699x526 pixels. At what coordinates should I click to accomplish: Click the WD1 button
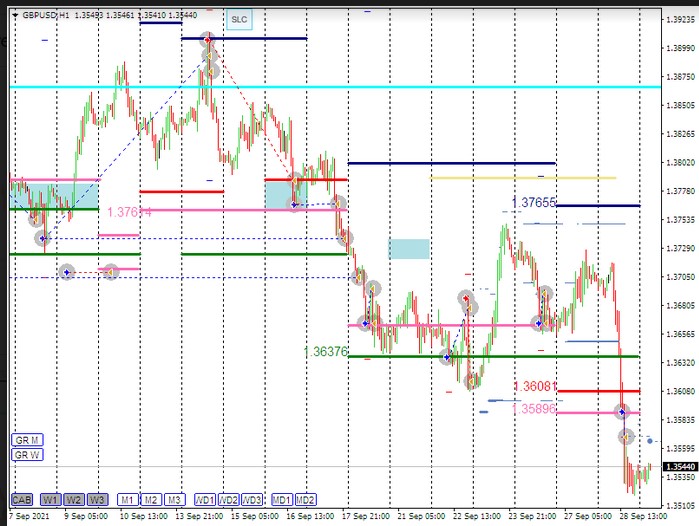point(205,499)
